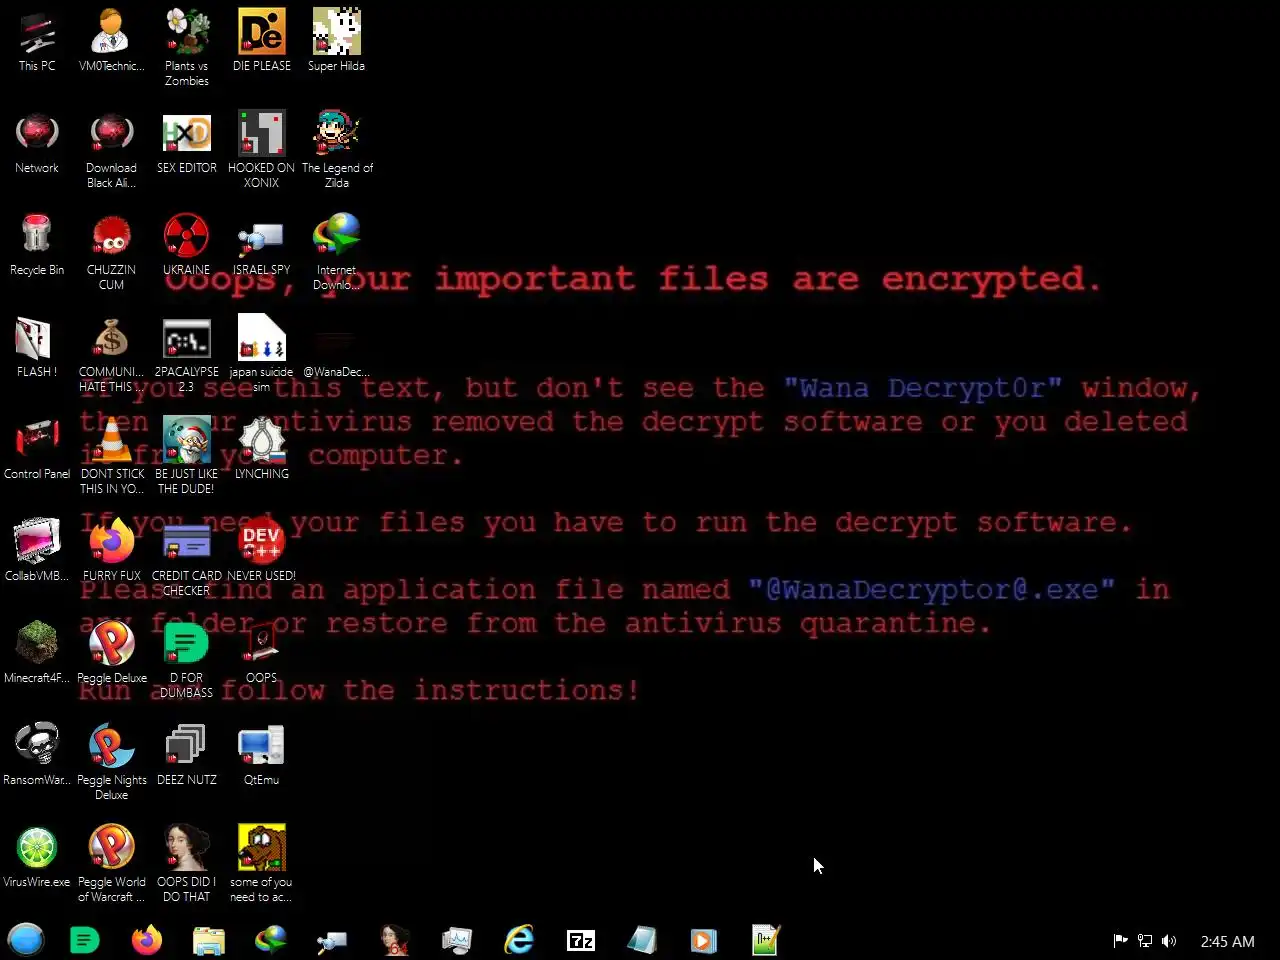Launch Peggle World of Warcraft shortcut
Viewport: 1280px width, 960px height.
point(111,863)
